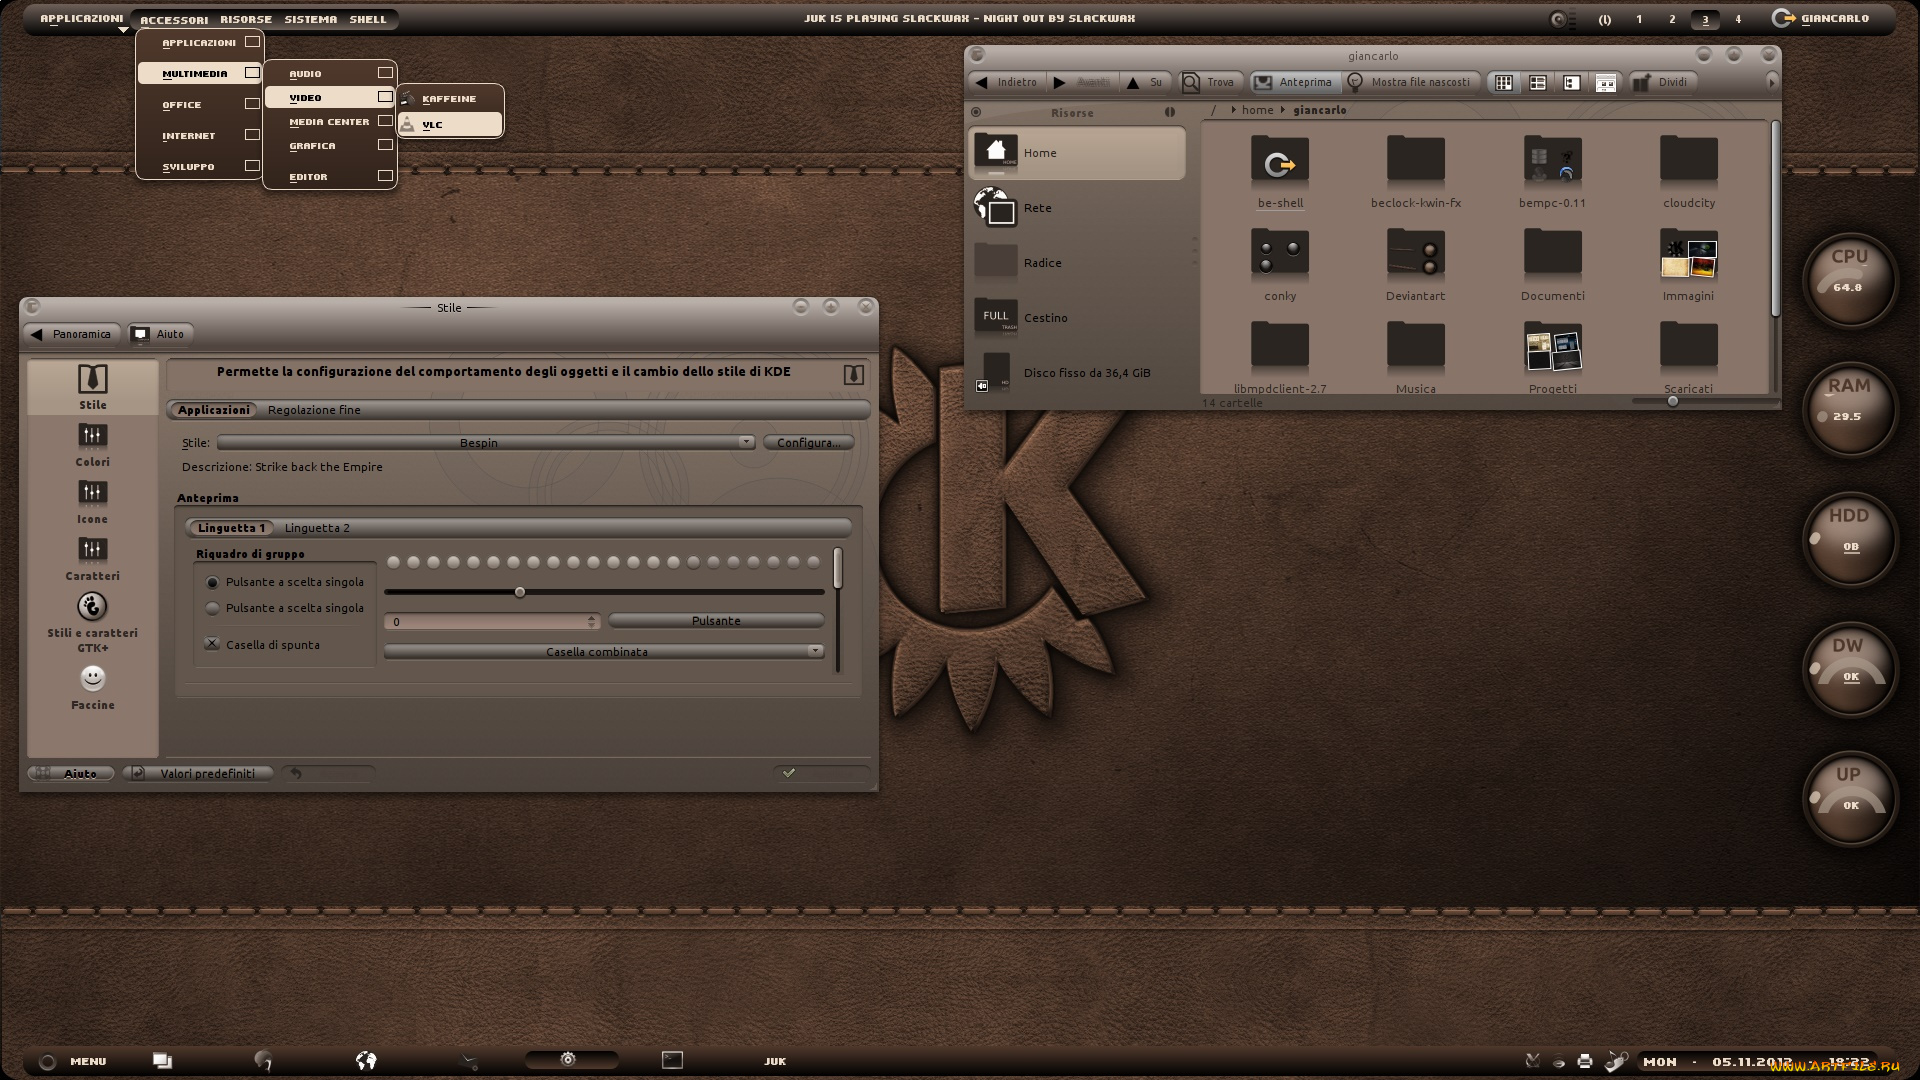Open printer icon in system tray

coord(1585,1062)
